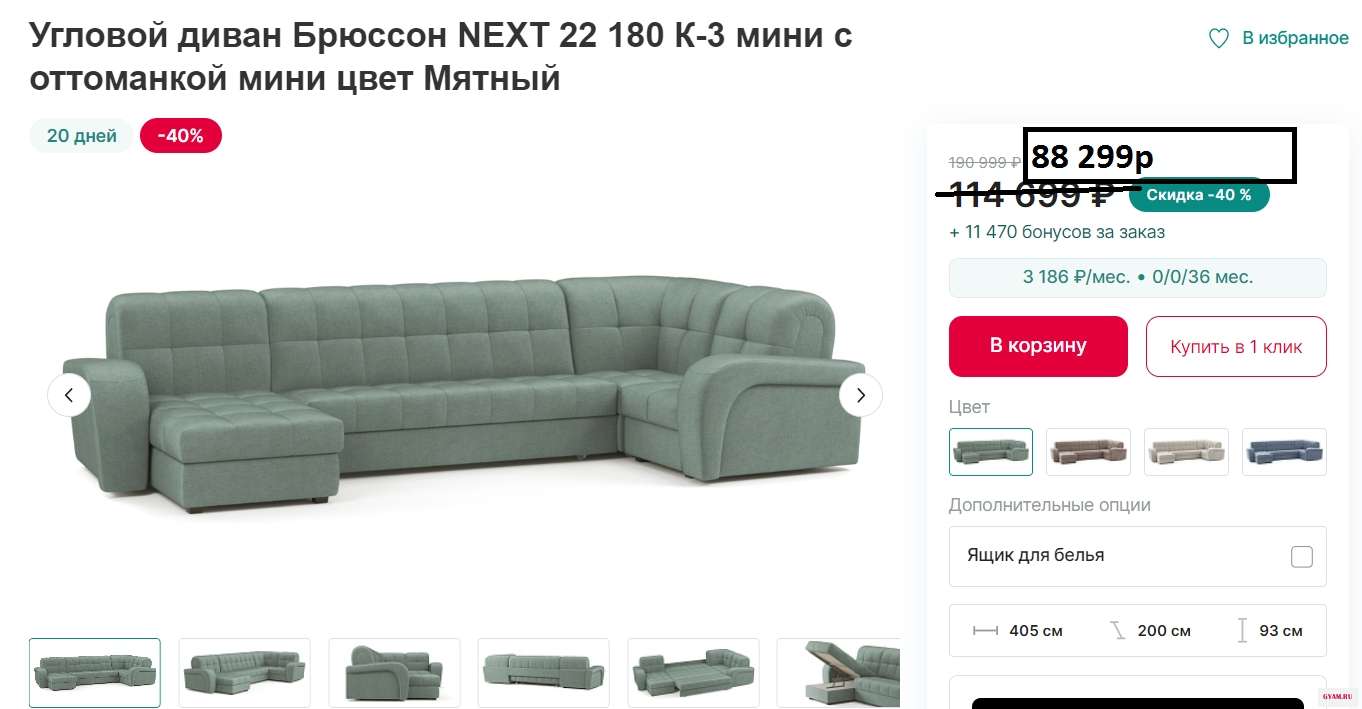
Task: Click the В избранное link
Action: pos(1295,38)
